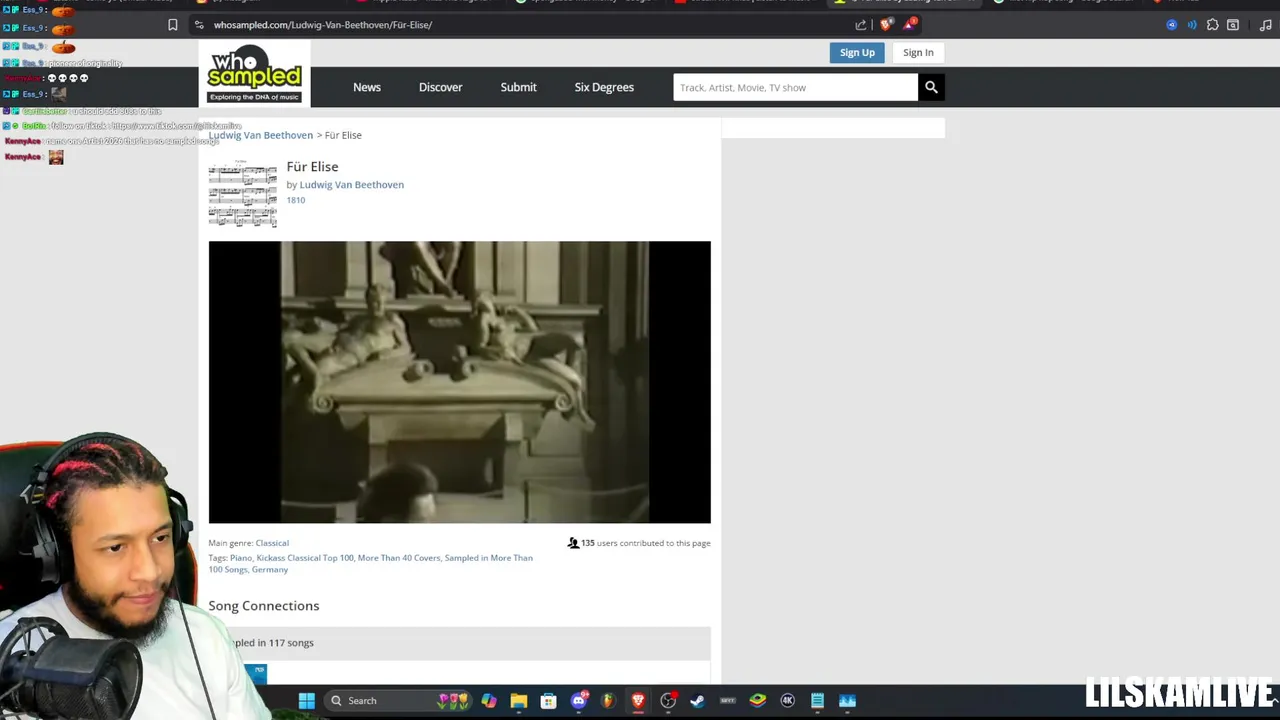1280x720 pixels.
Task: Open the News menu
Action: (367, 87)
